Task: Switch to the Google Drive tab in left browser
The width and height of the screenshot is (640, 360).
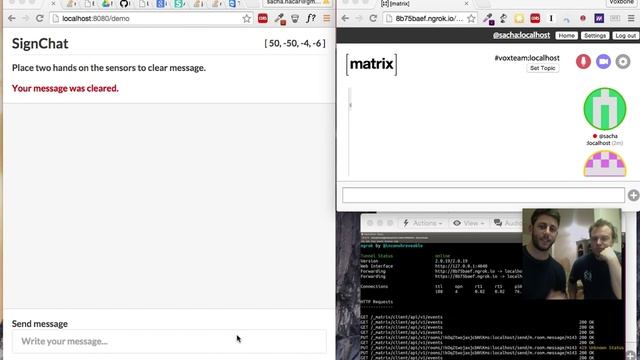Action: tap(107, 4)
